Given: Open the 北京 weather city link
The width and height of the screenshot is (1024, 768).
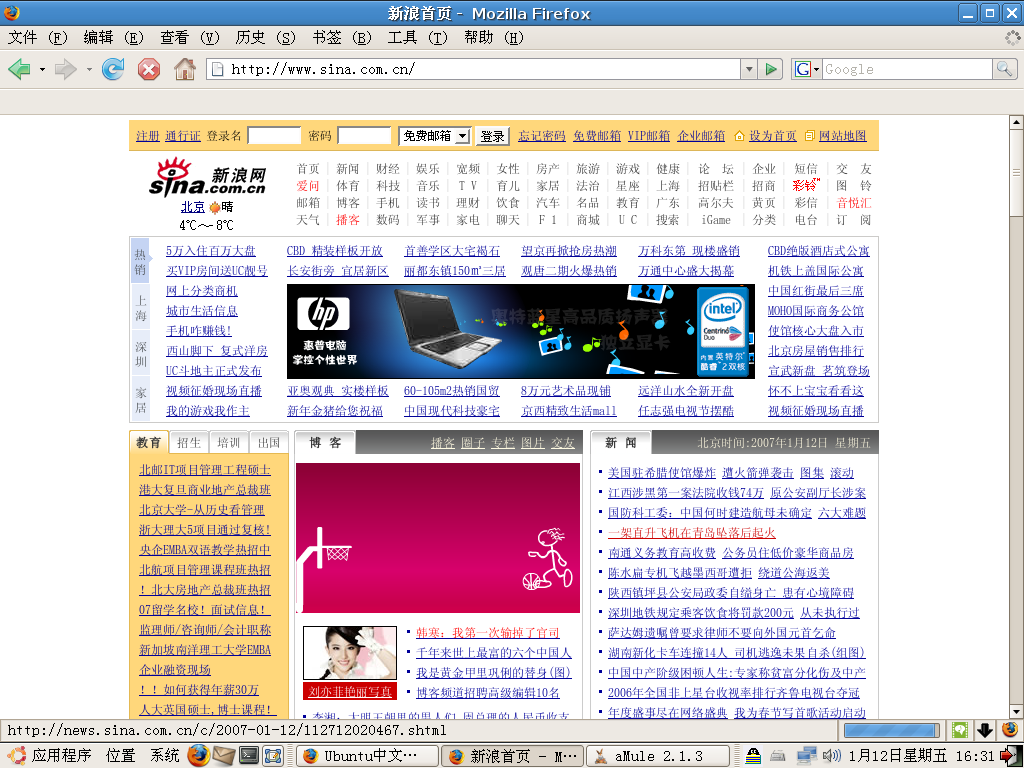Looking at the screenshot, I should (193, 207).
